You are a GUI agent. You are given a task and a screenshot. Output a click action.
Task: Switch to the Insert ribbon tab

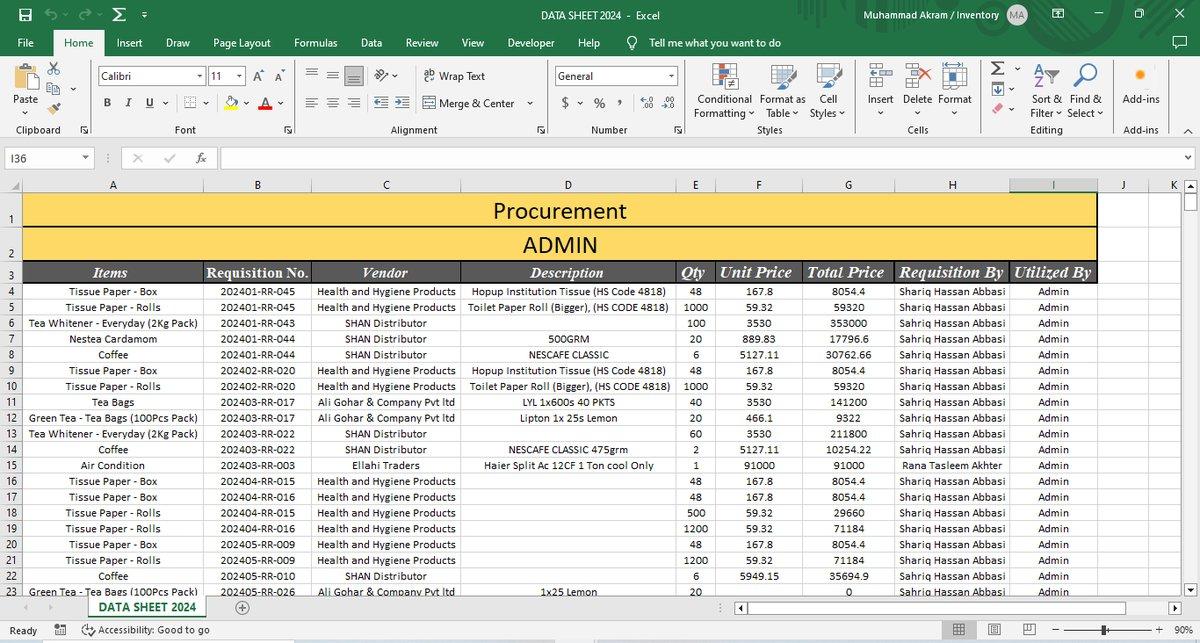coord(129,43)
